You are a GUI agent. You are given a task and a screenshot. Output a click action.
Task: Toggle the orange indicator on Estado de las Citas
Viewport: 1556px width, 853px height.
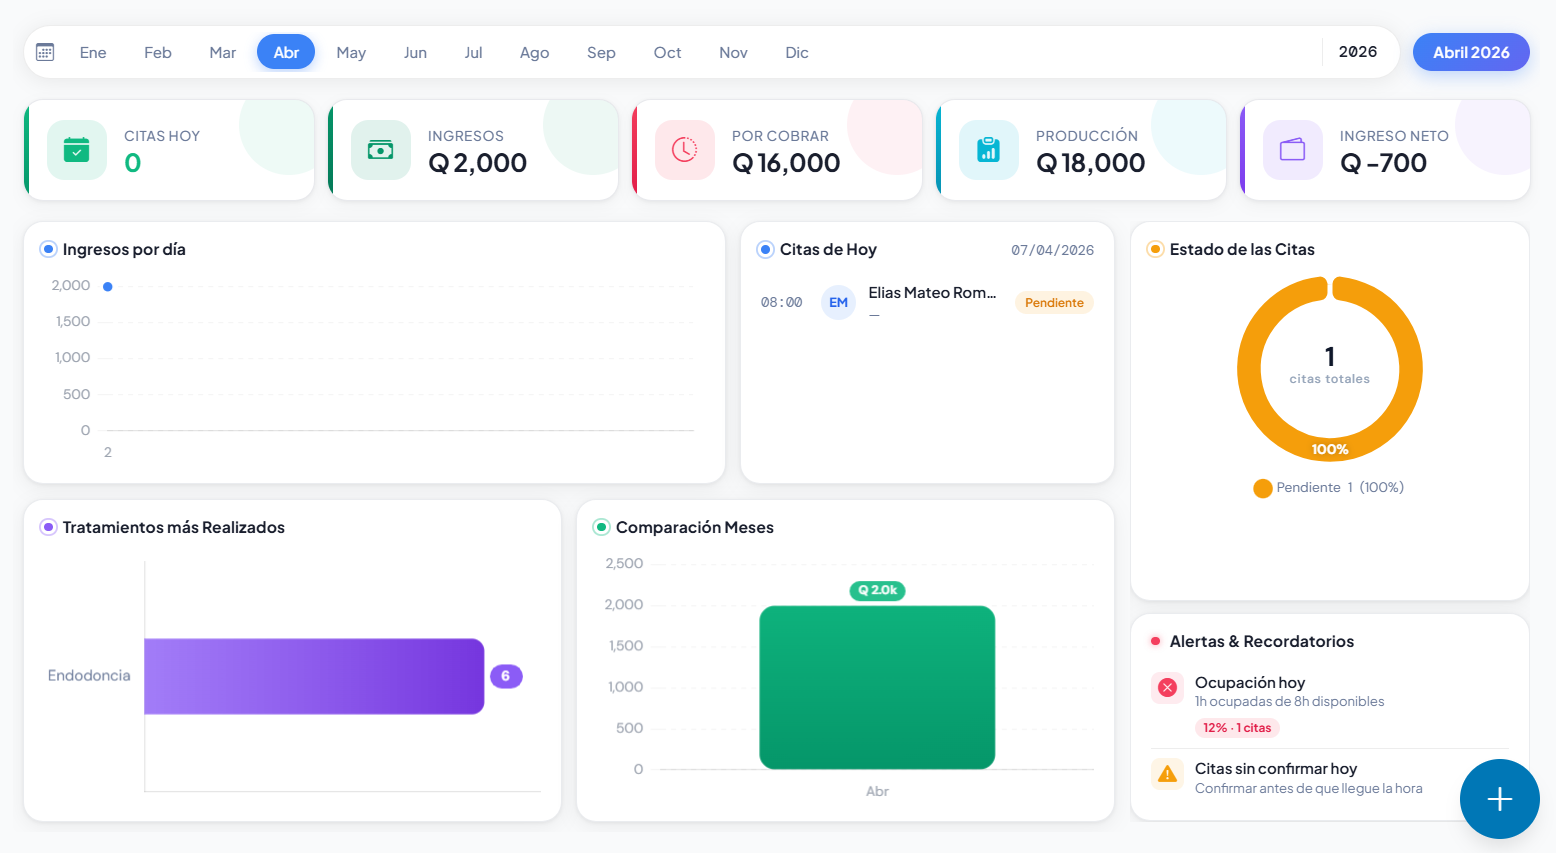(1155, 248)
